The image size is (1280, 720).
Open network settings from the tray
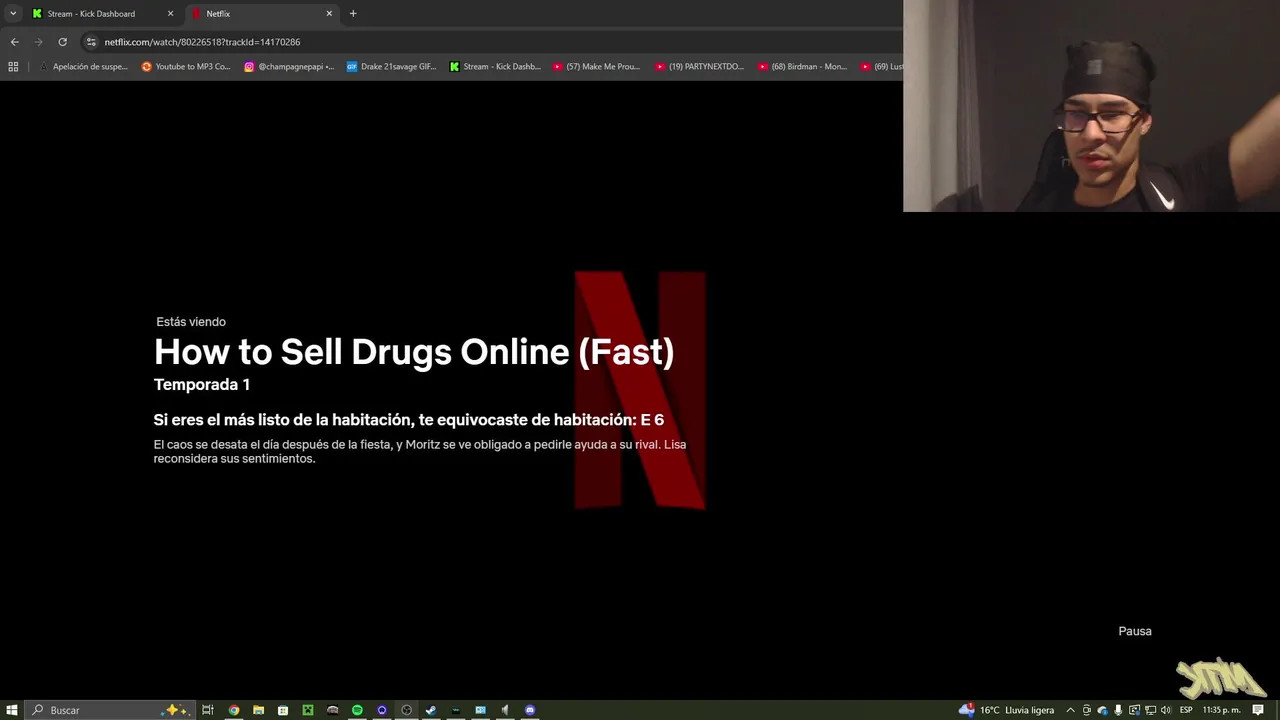tap(1150, 710)
